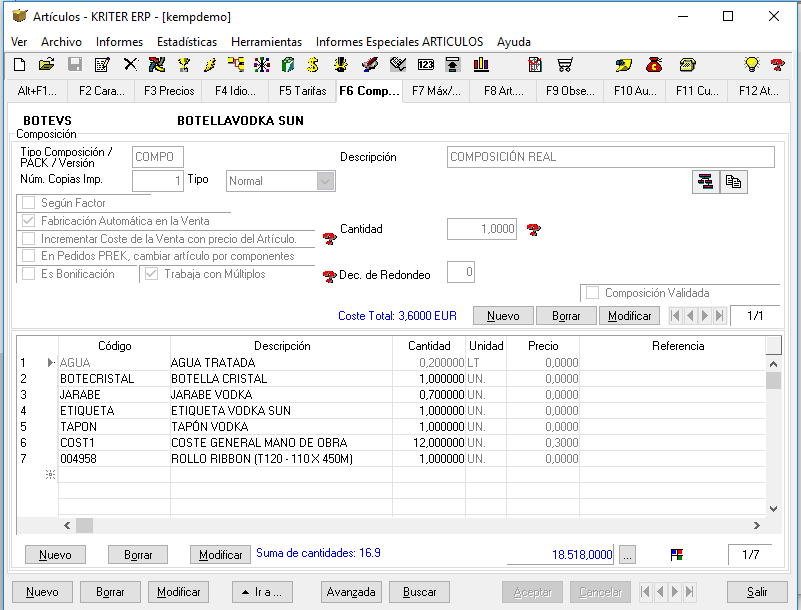The height and width of the screenshot is (610, 801).
Task: Click the 123 counter toolbar icon
Action: [426, 65]
